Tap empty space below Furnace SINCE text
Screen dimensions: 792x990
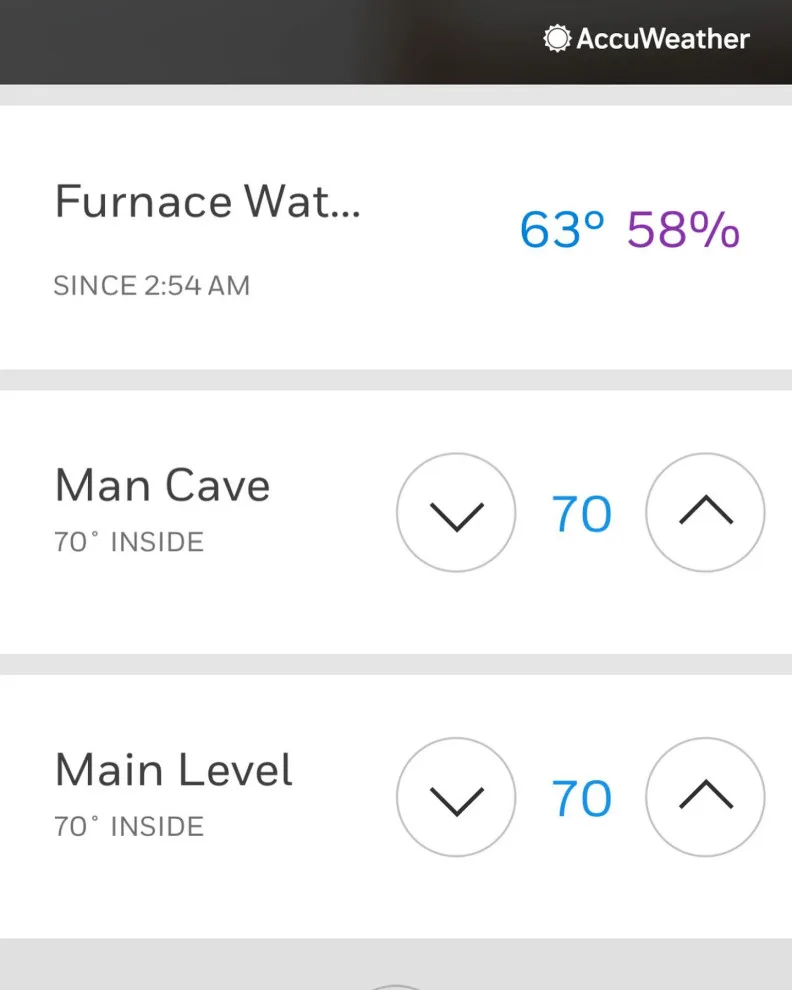pyautogui.click(x=396, y=335)
